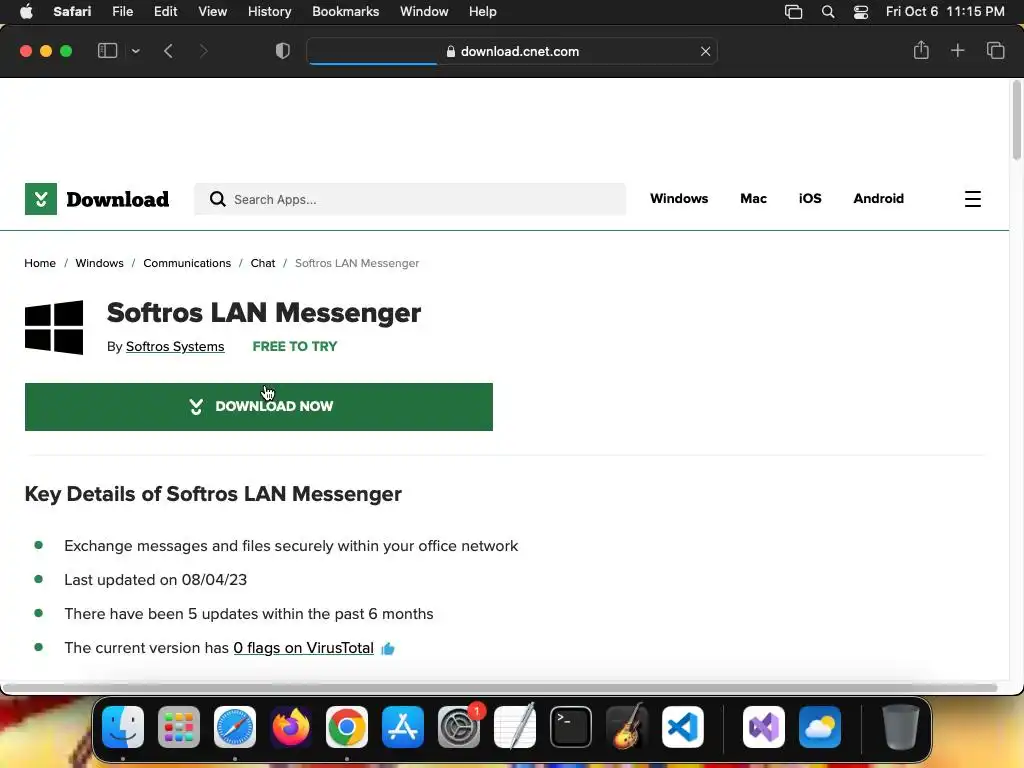Open the Android category link
This screenshot has width=1024, height=768.
coord(878,199)
